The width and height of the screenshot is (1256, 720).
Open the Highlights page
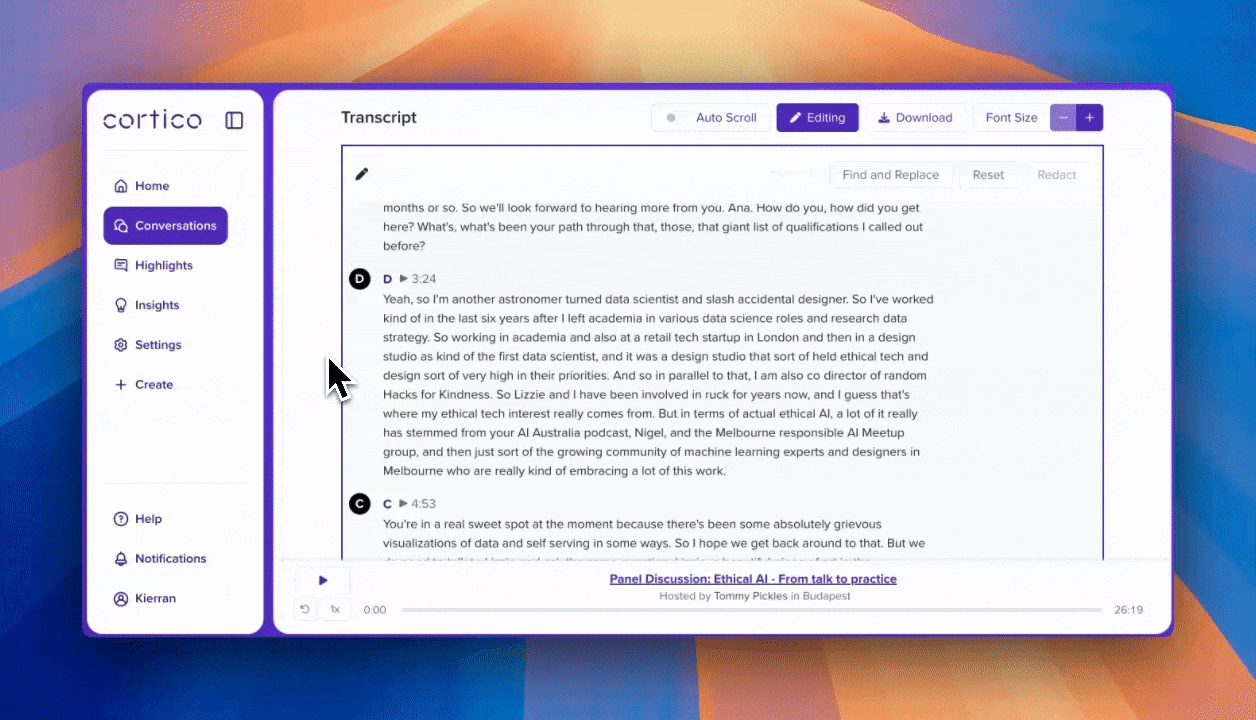point(163,265)
